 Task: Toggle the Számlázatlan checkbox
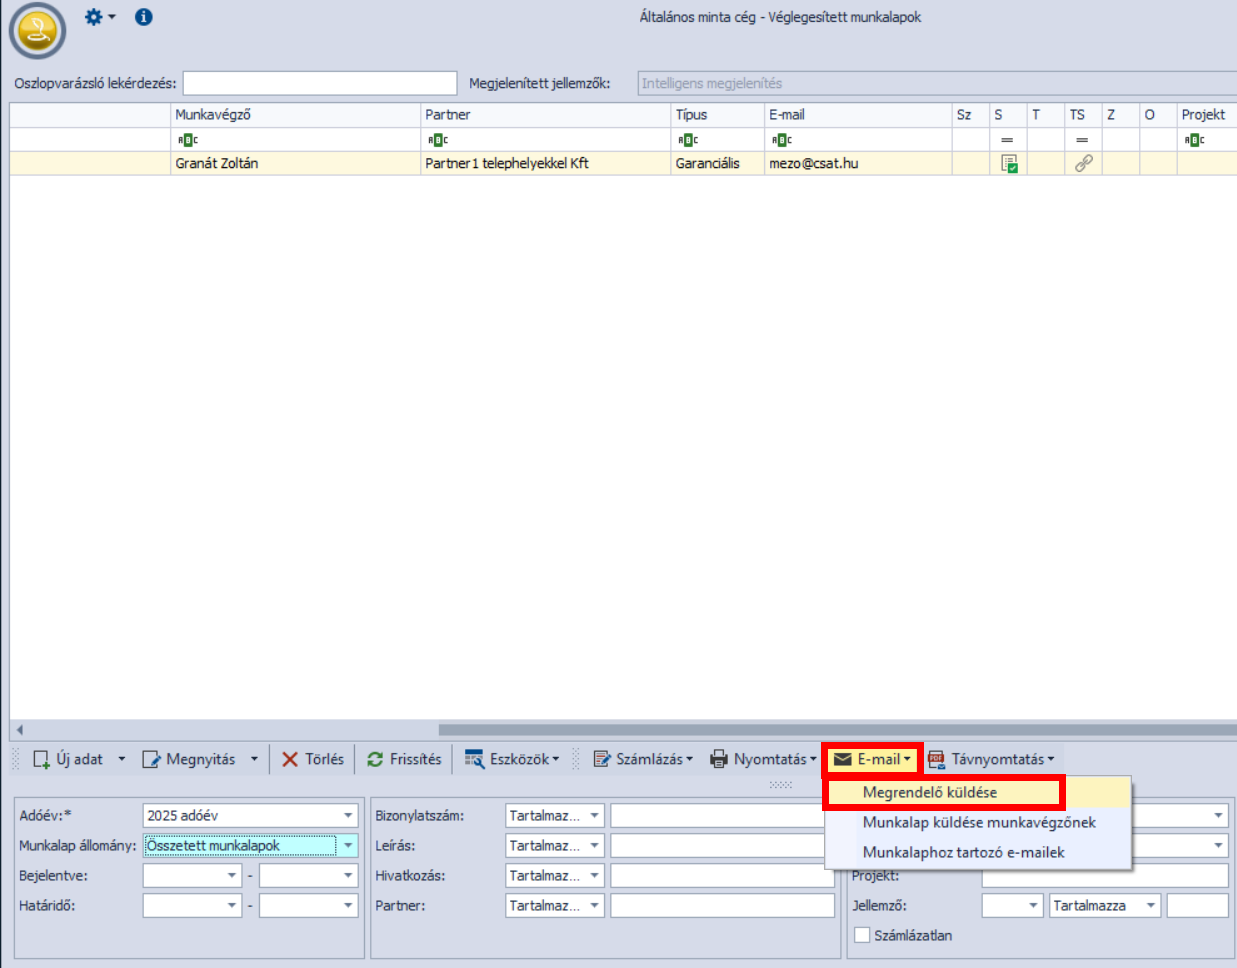[862, 935]
